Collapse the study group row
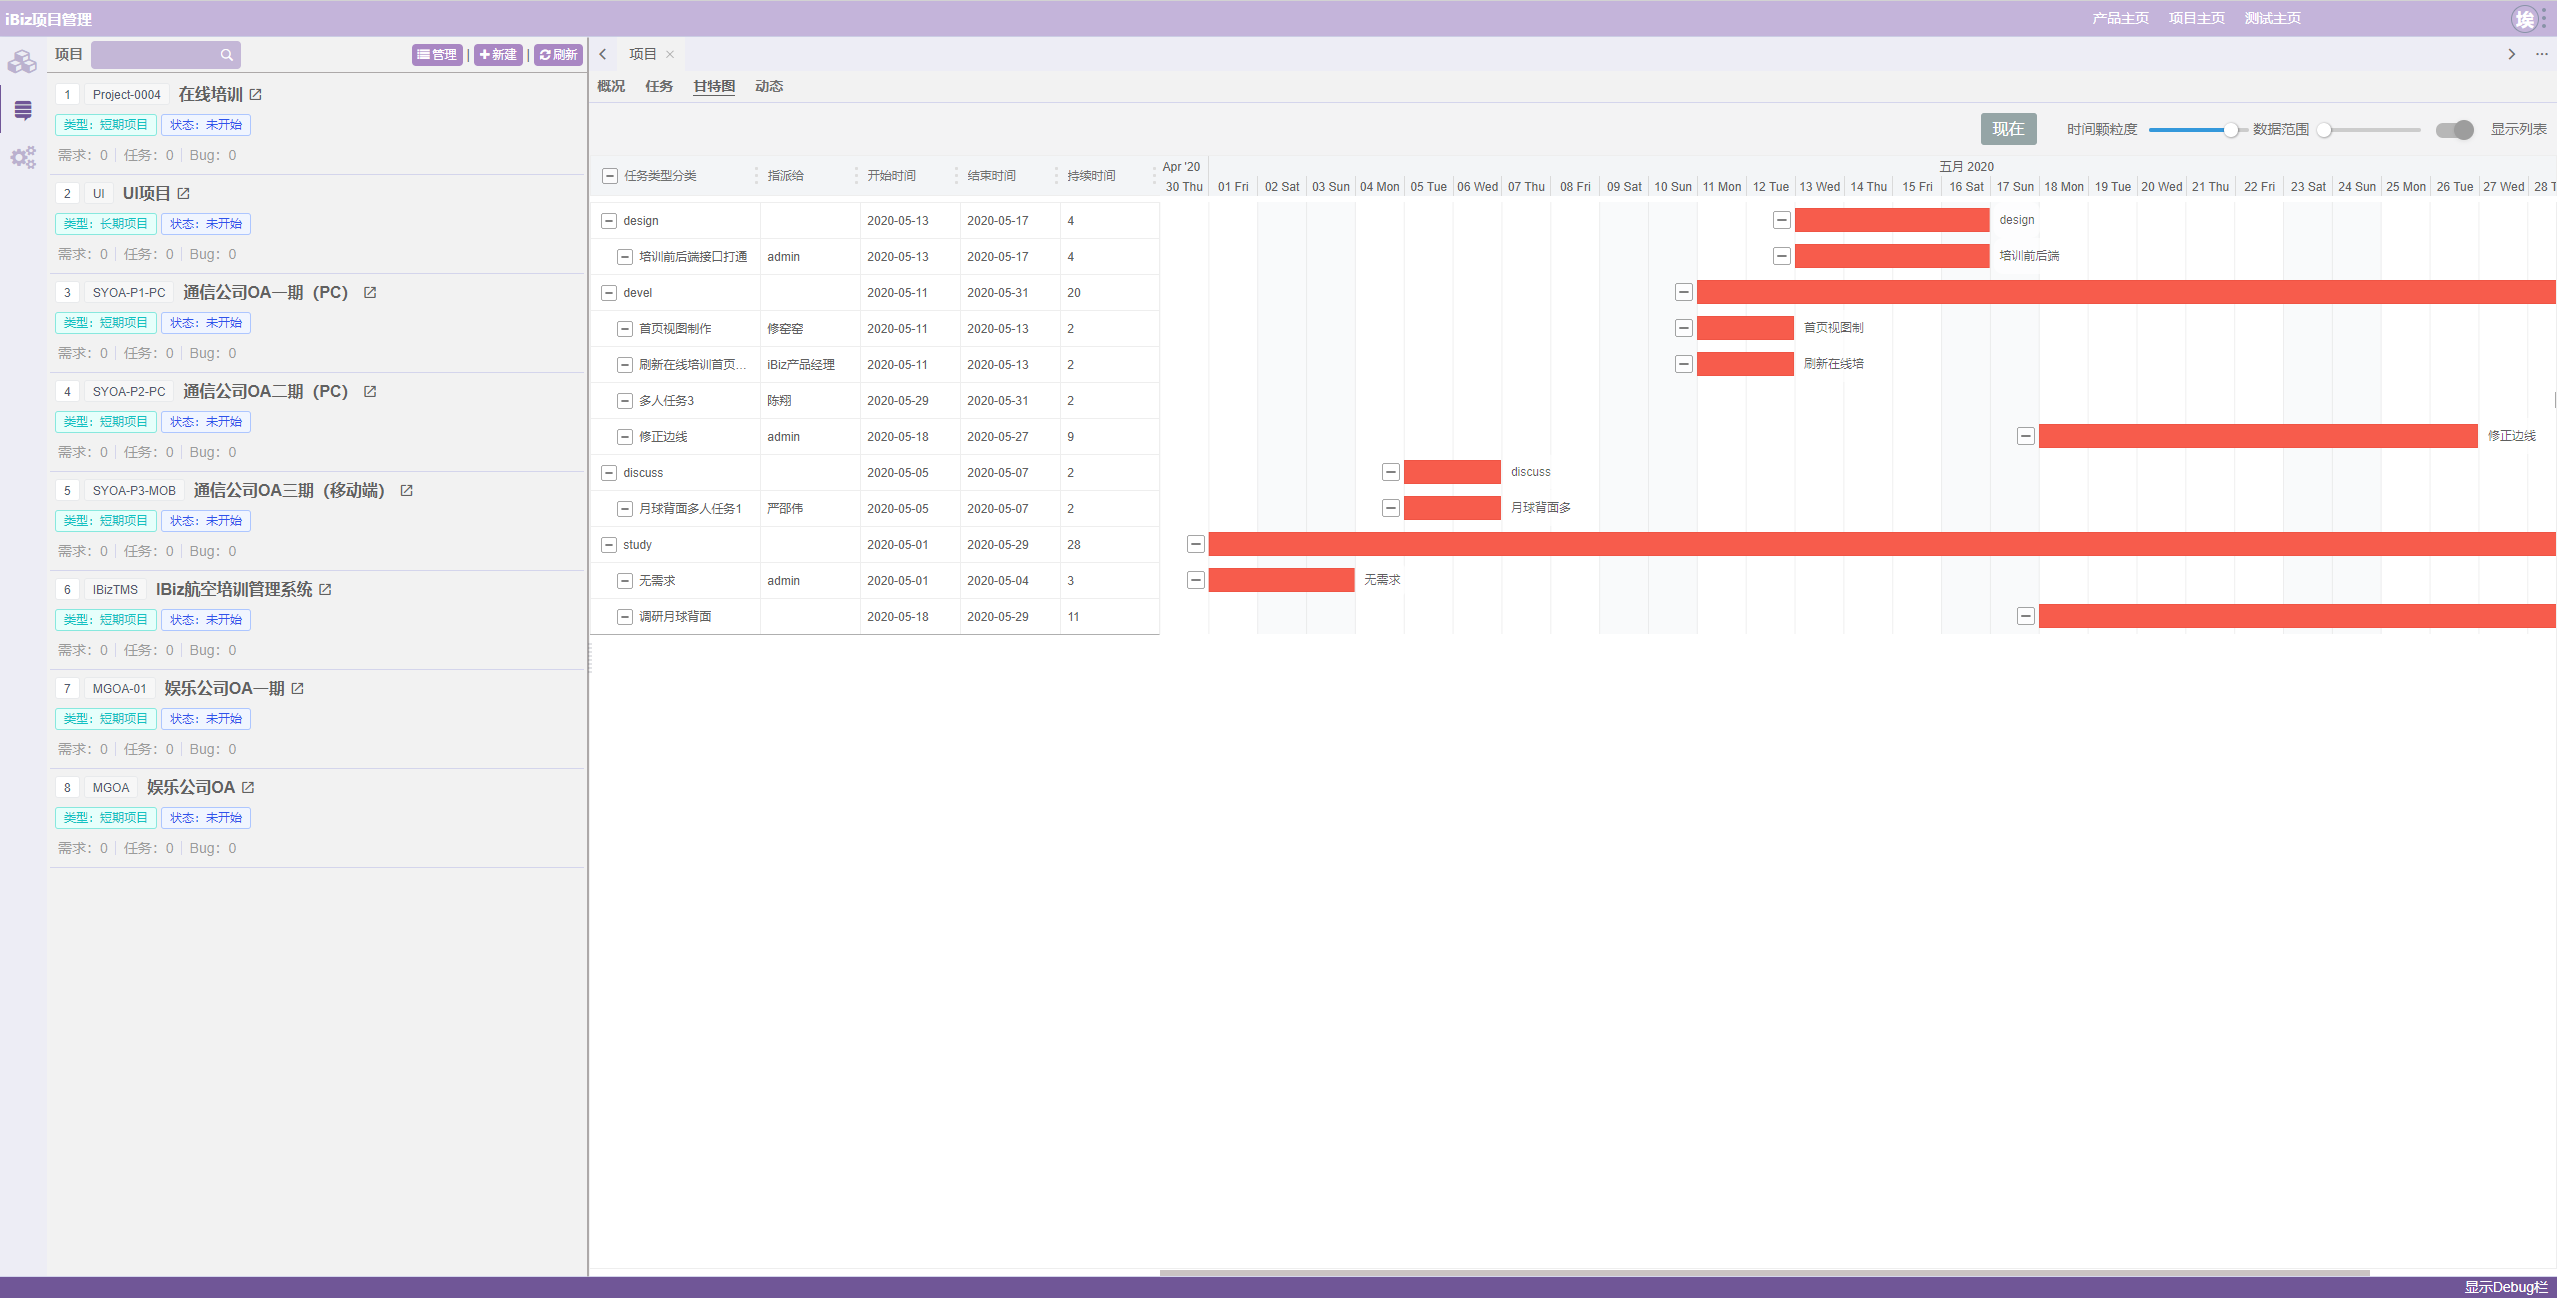Screen dimensions: 2557x1298 609,545
